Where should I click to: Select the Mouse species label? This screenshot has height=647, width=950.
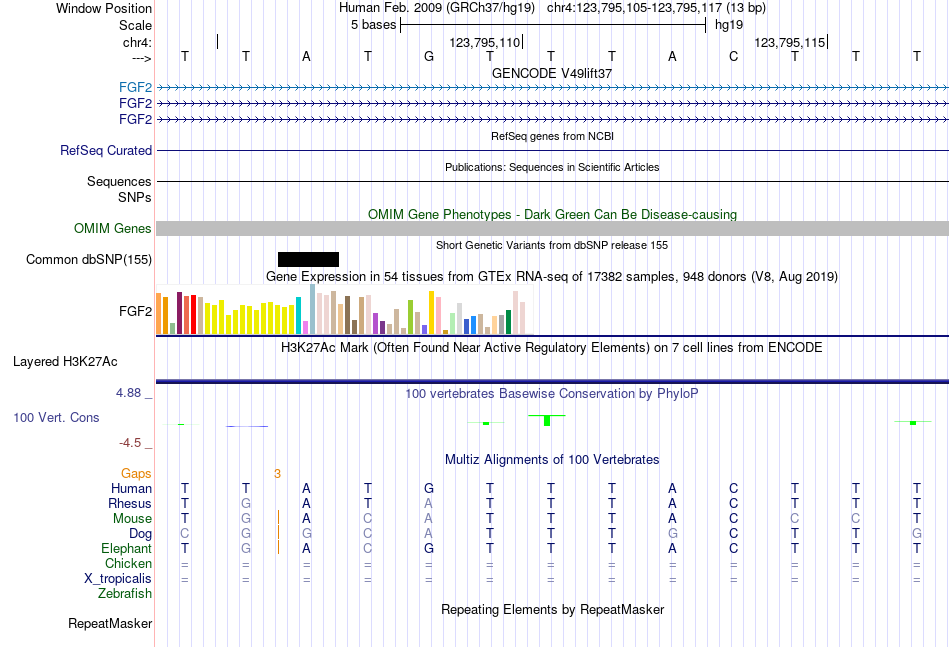pyautogui.click(x=132, y=519)
